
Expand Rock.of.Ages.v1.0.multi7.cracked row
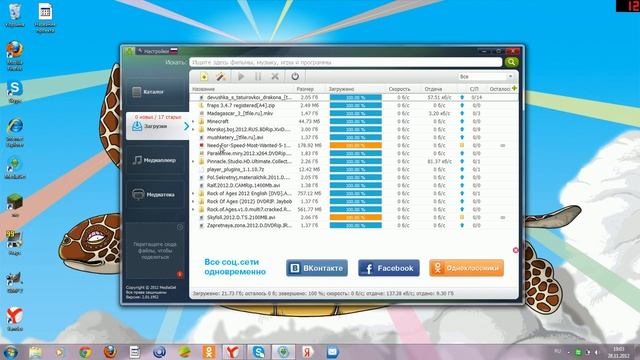click(x=193, y=209)
